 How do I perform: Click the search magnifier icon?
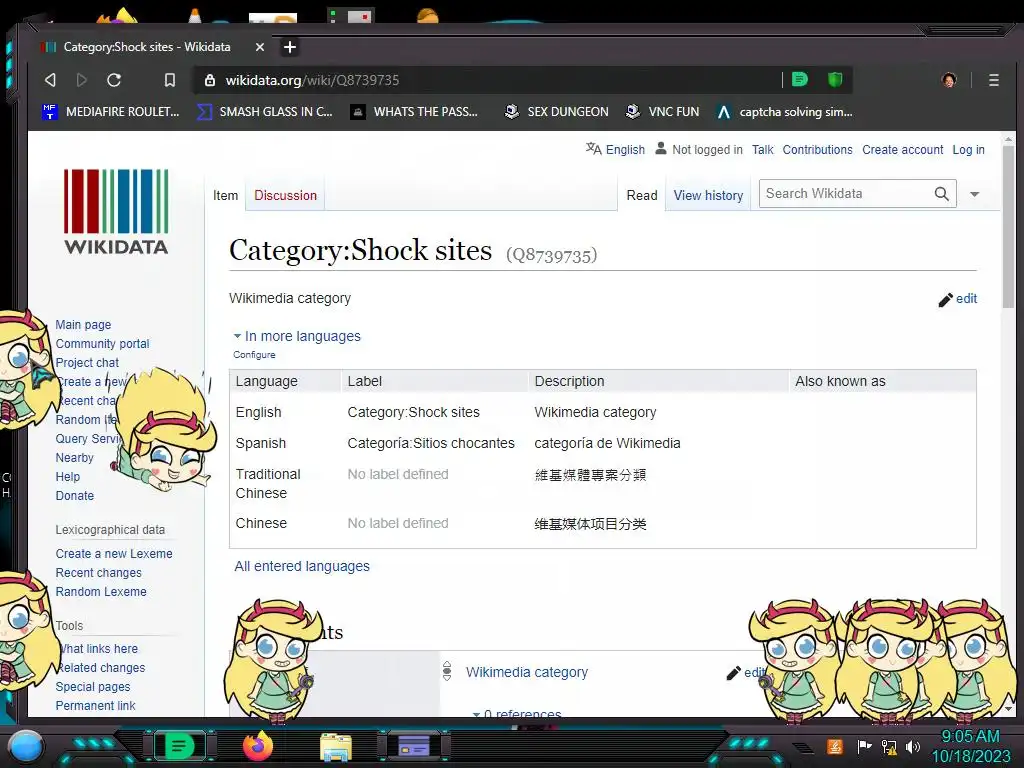pos(941,194)
